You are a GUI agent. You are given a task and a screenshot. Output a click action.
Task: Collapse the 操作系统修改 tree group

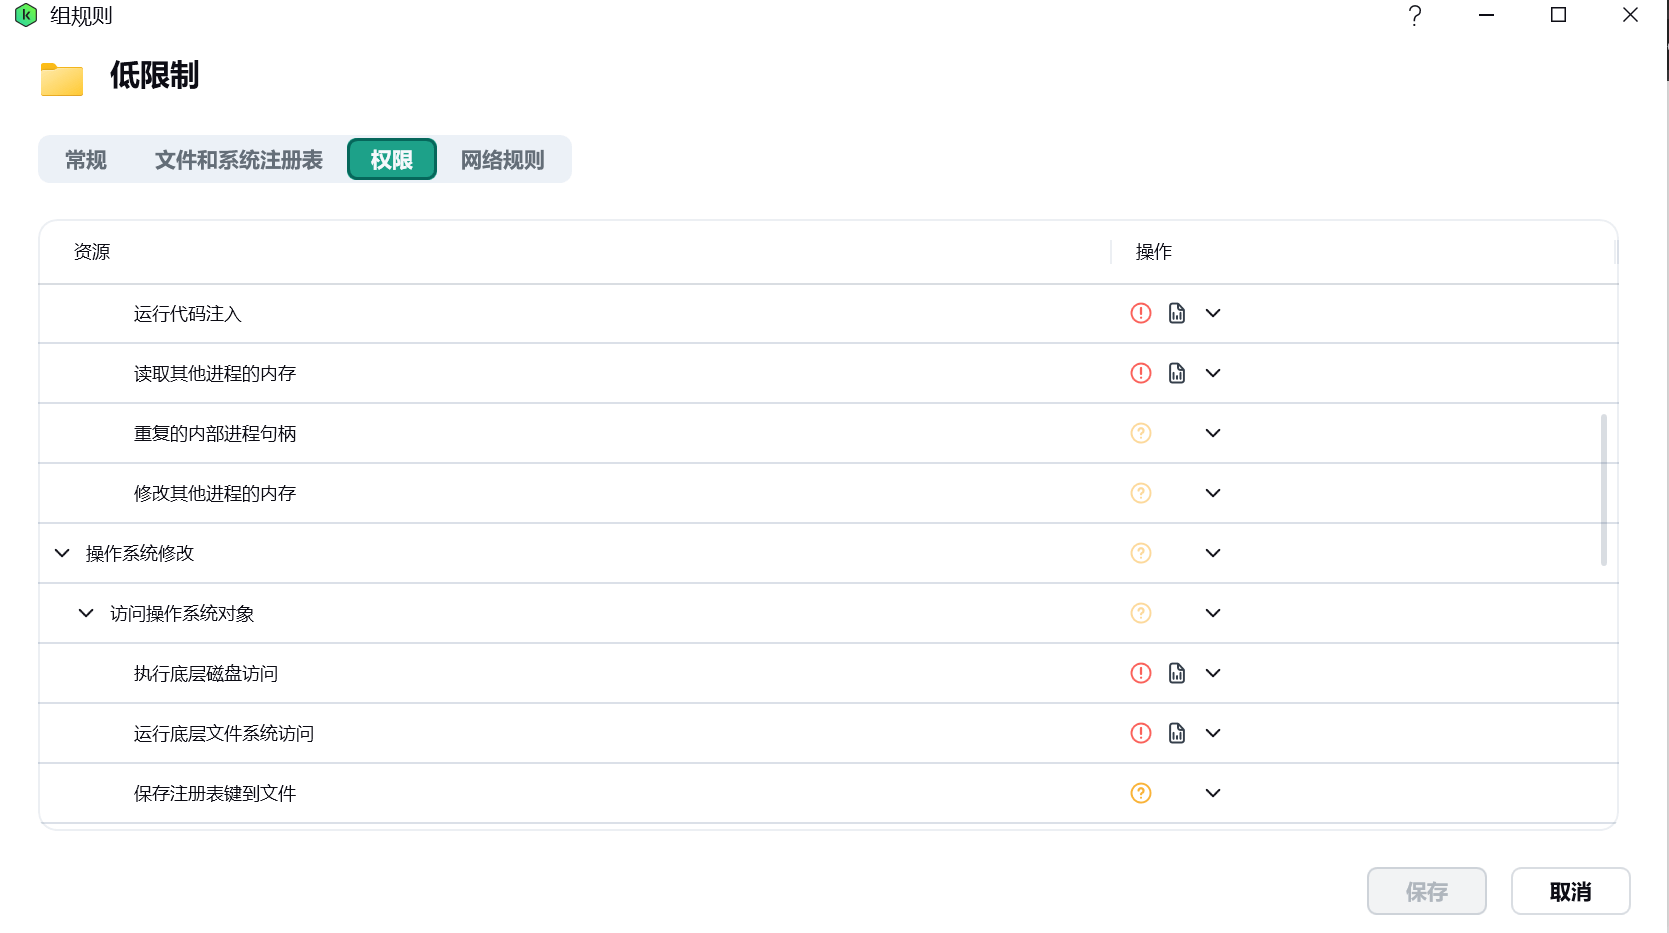(62, 553)
